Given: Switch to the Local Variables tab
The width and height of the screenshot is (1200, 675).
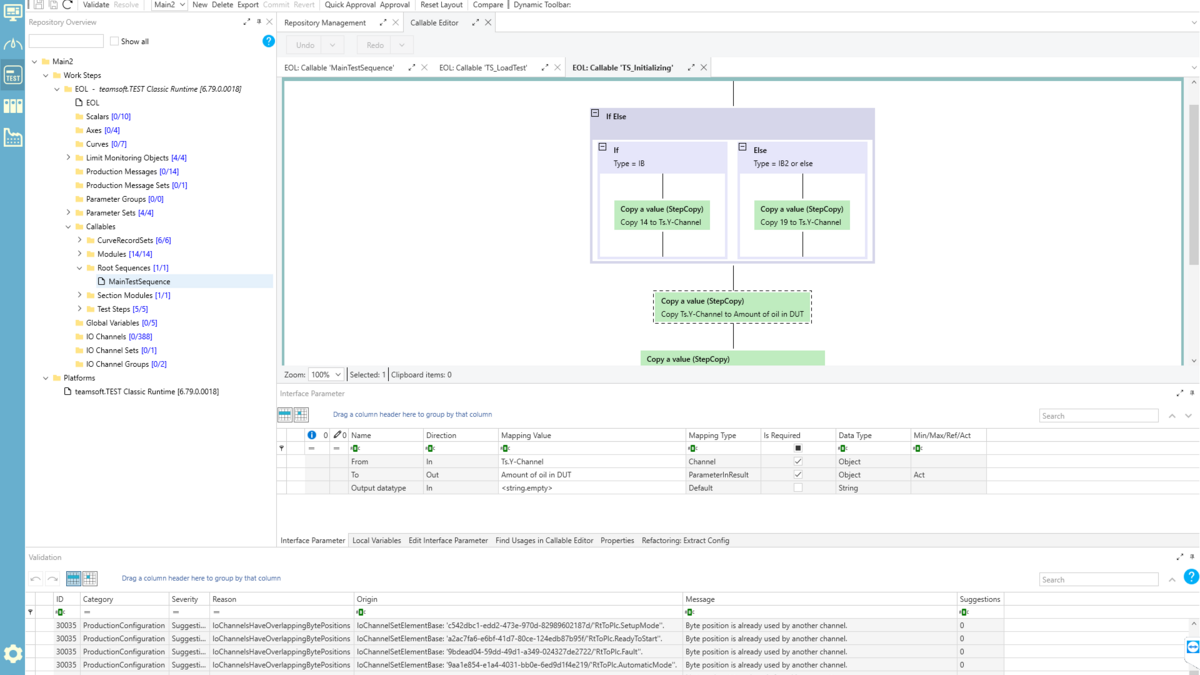Looking at the screenshot, I should click(x=376, y=541).
